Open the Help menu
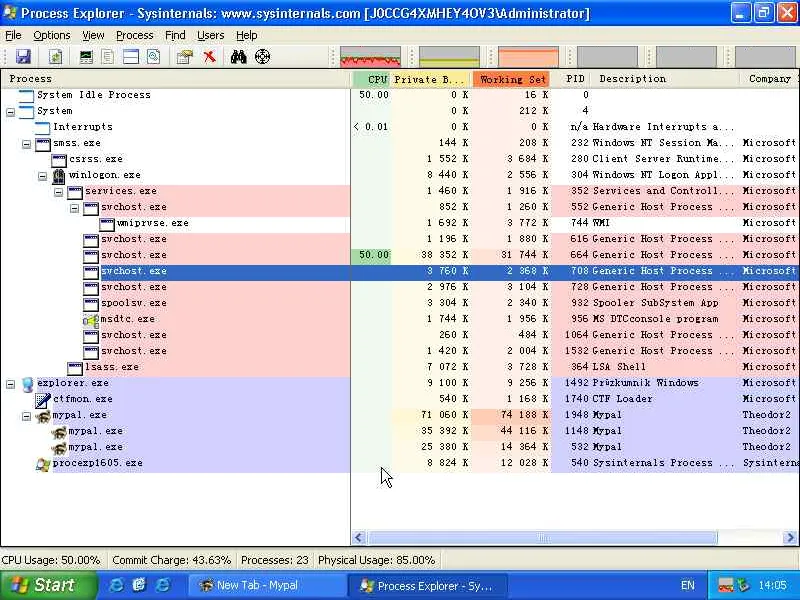The height and width of the screenshot is (600, 800). (x=246, y=35)
